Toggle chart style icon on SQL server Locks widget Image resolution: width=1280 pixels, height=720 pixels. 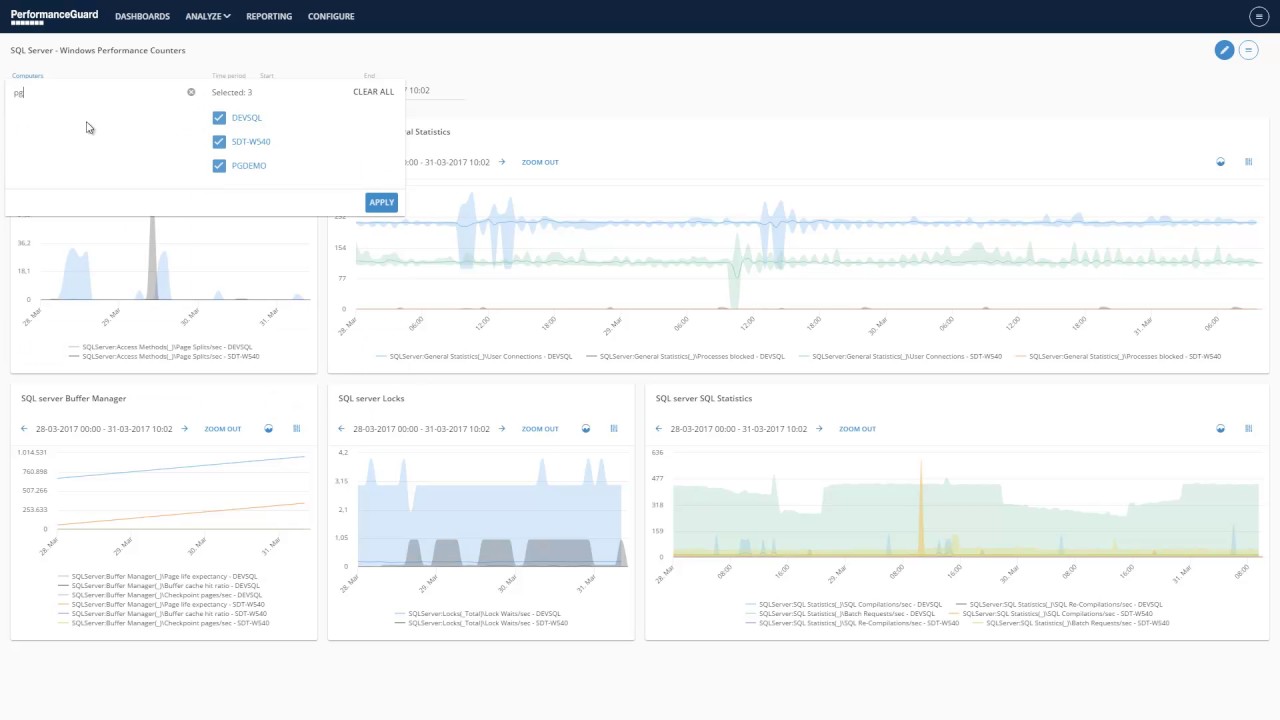[586, 429]
